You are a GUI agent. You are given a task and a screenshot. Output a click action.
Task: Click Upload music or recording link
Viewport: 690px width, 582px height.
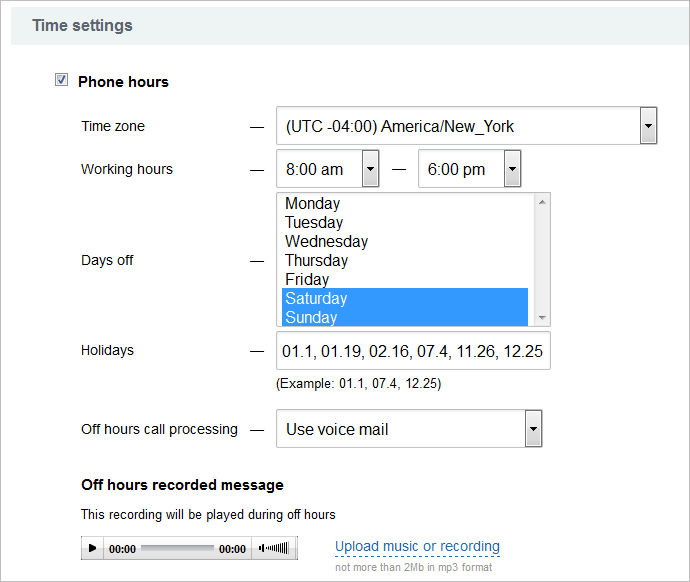(417, 547)
